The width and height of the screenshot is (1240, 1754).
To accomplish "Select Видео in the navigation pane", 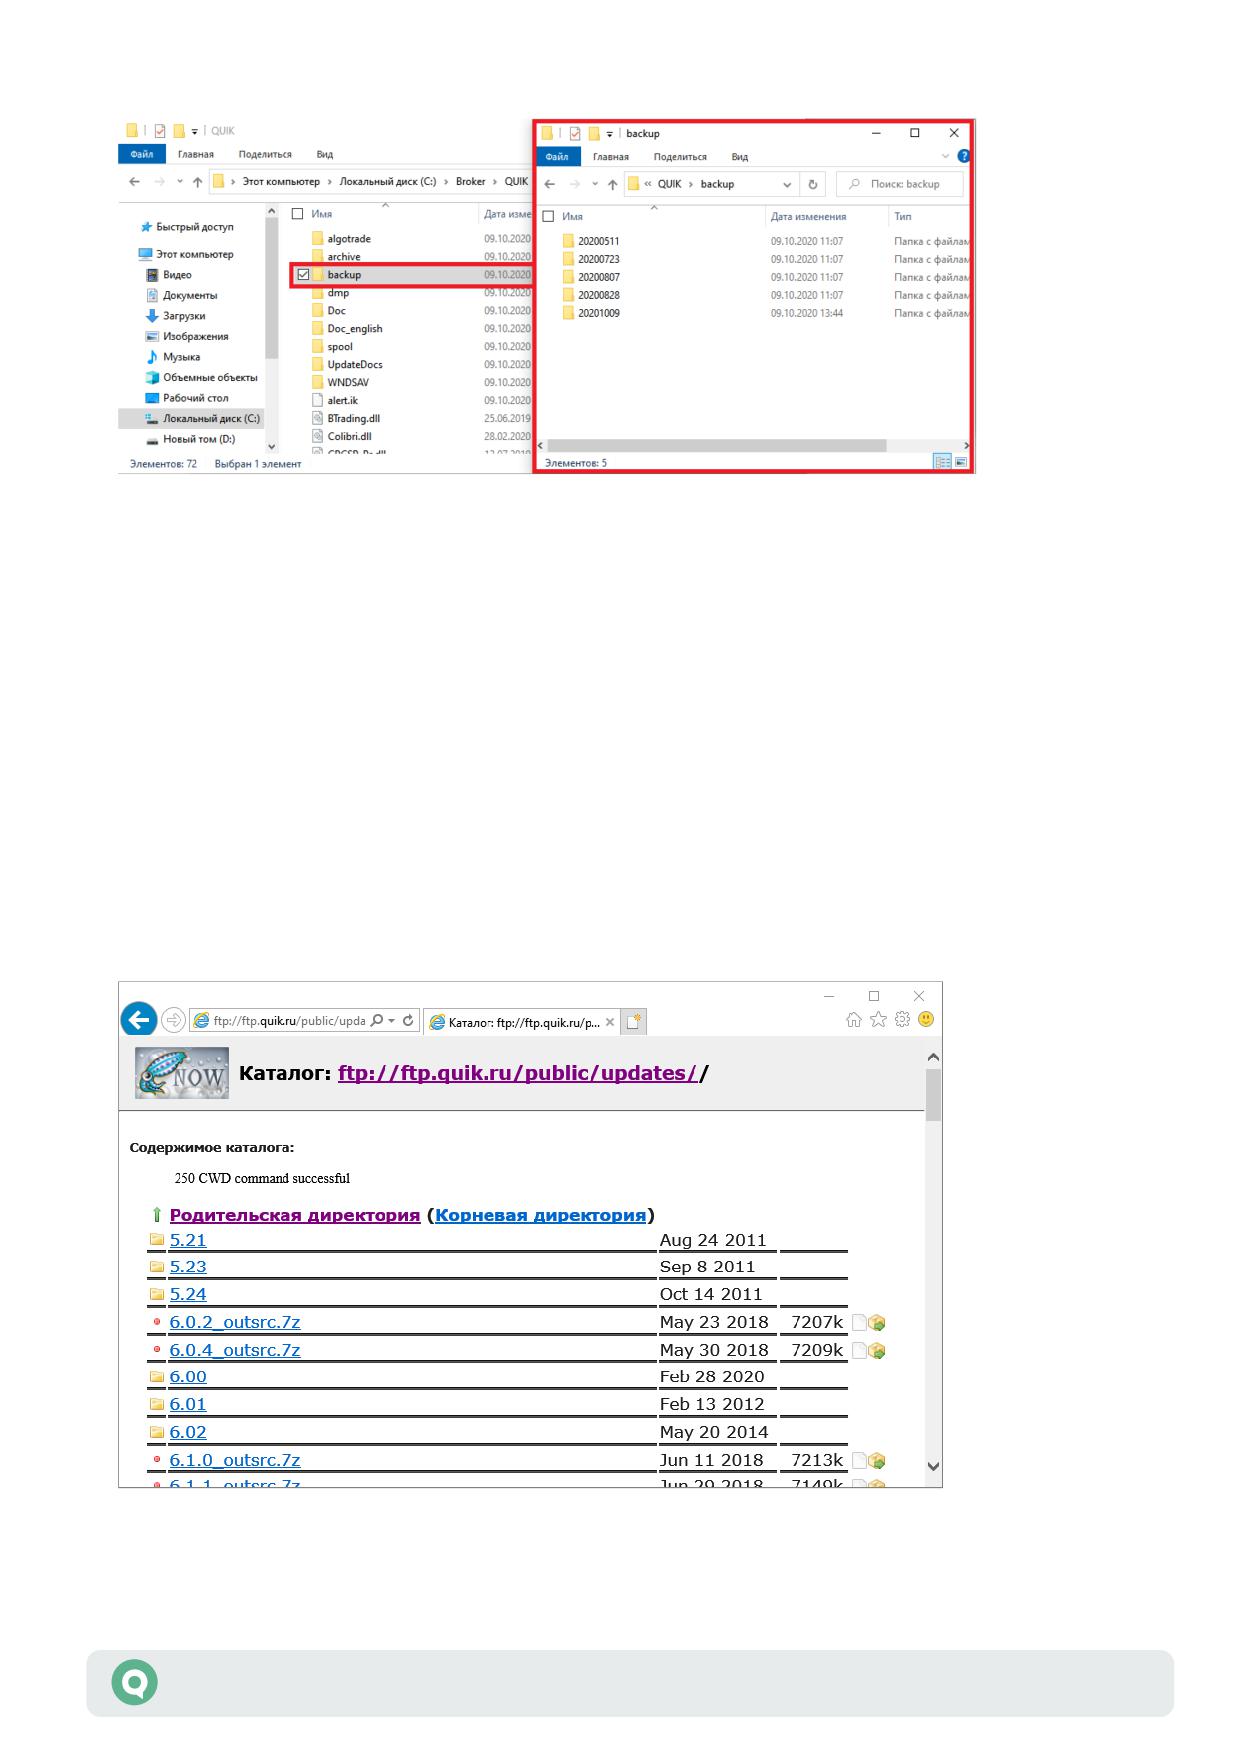I will 176,274.
